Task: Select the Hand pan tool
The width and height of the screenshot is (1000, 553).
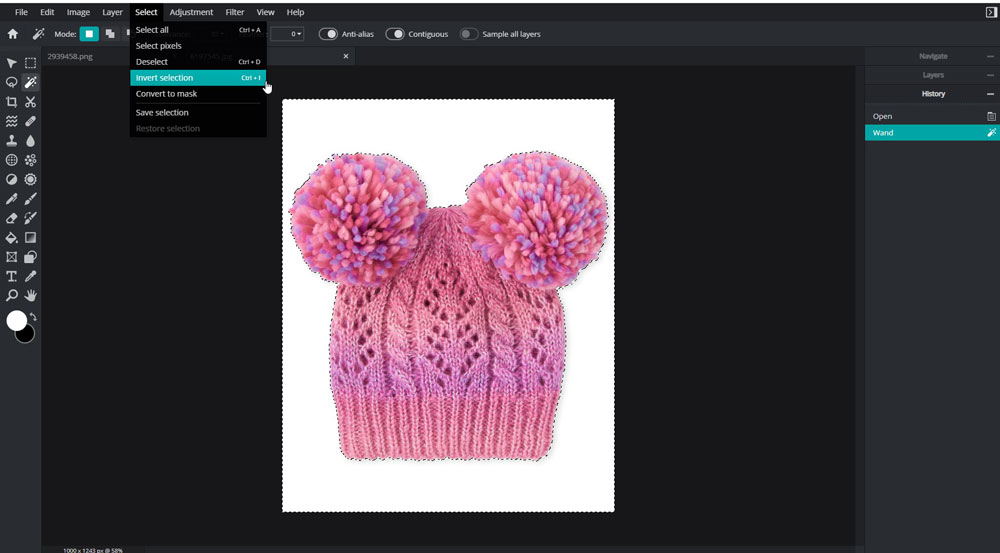Action: [31, 295]
